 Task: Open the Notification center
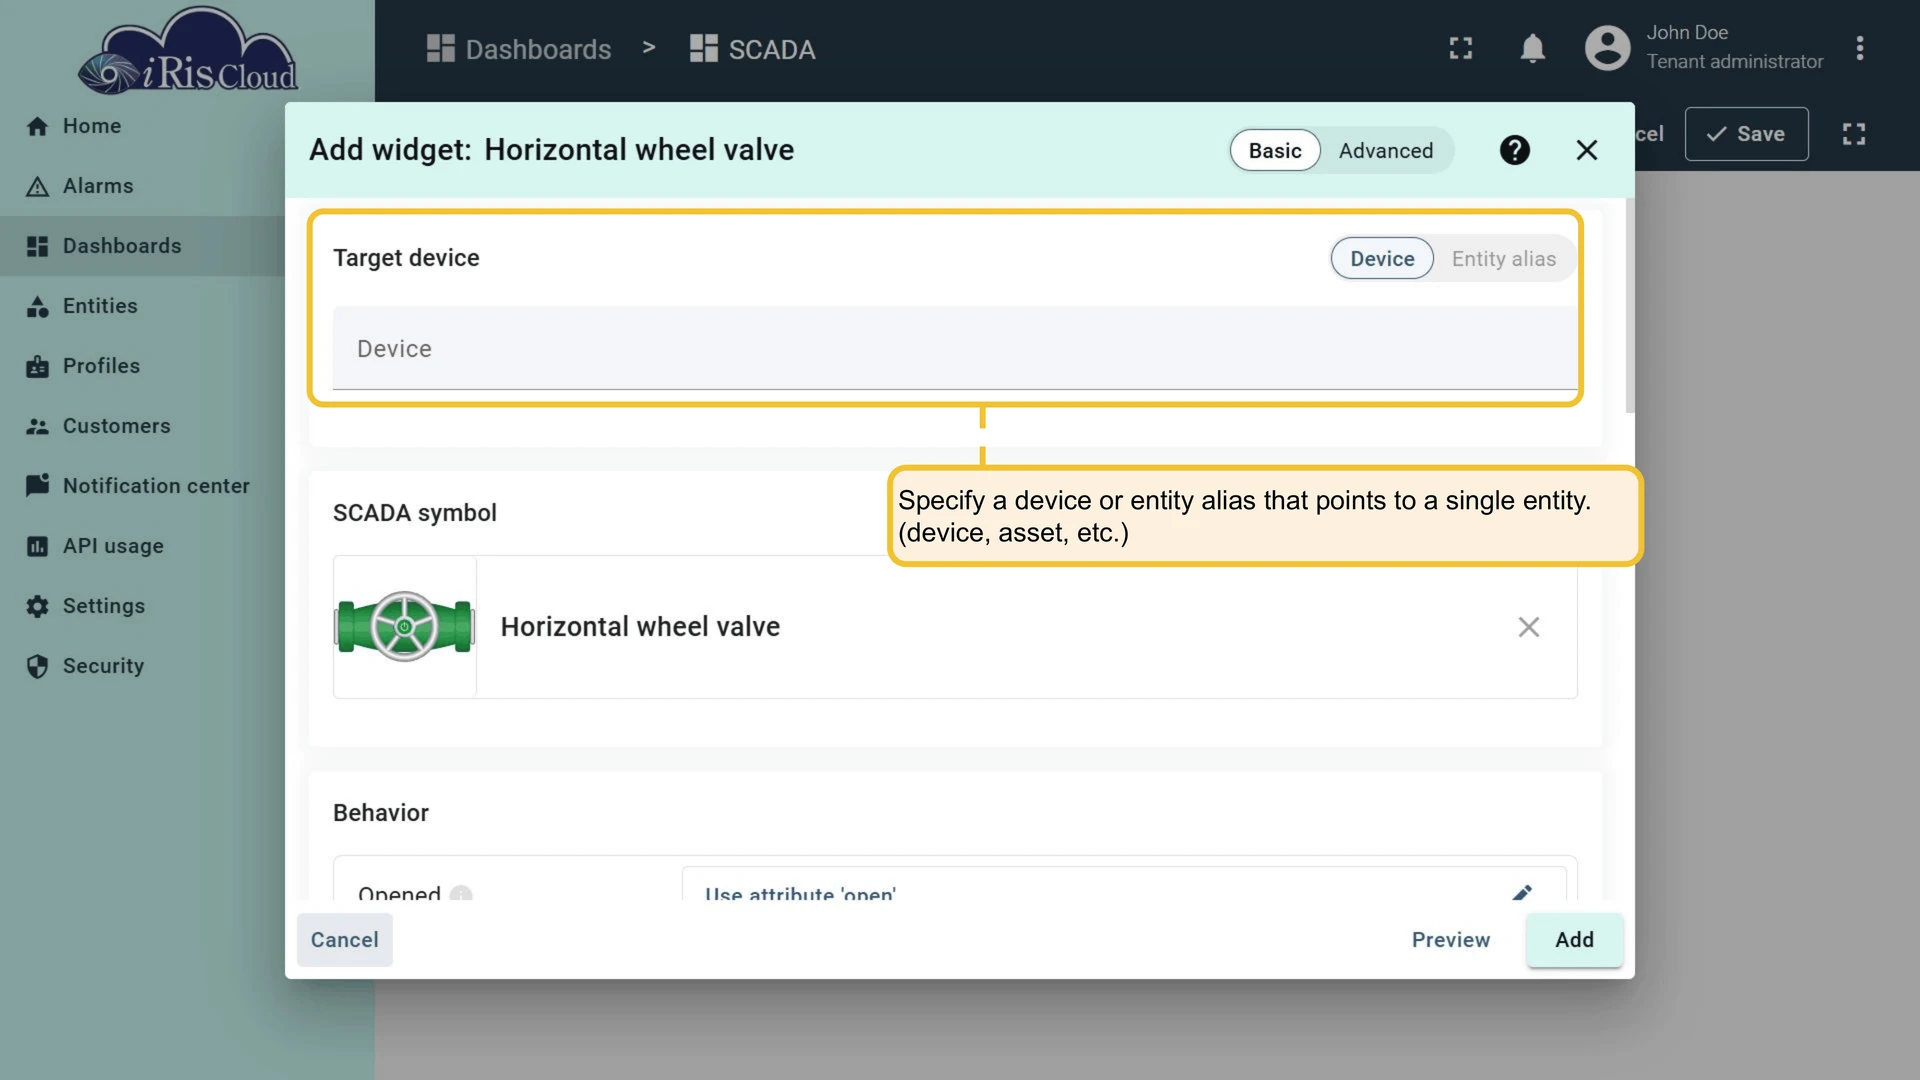click(140, 486)
